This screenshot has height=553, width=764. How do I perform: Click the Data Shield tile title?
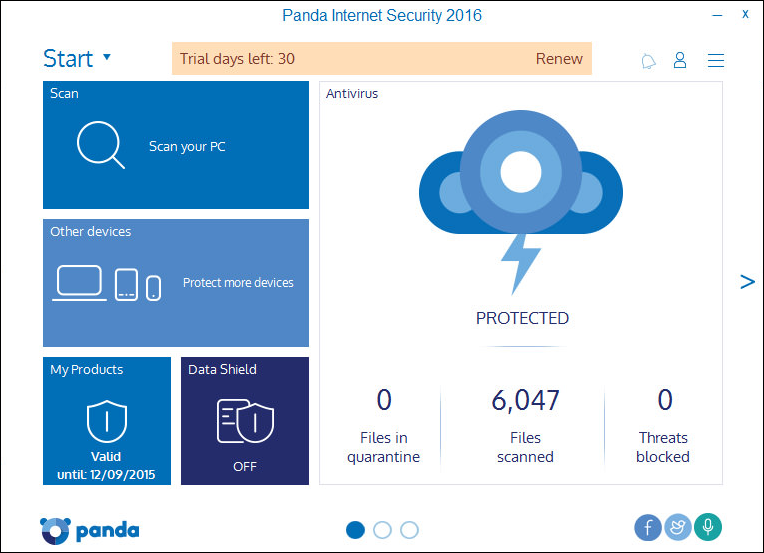click(x=222, y=369)
